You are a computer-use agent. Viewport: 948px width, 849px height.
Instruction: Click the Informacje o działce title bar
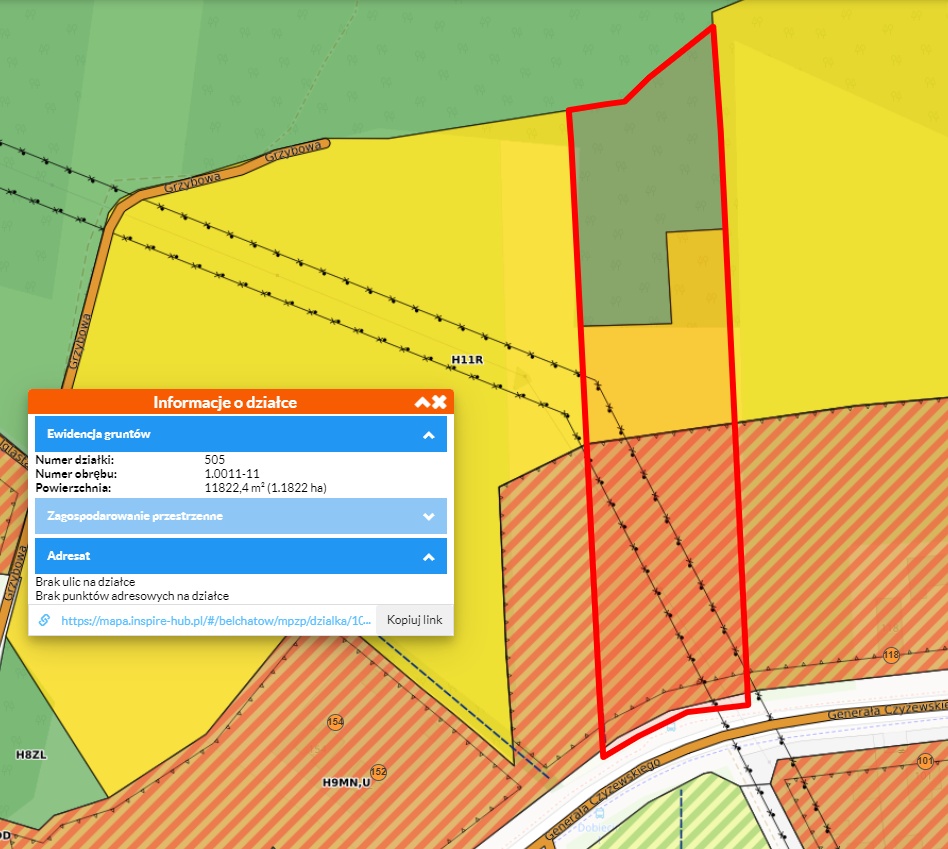point(225,402)
